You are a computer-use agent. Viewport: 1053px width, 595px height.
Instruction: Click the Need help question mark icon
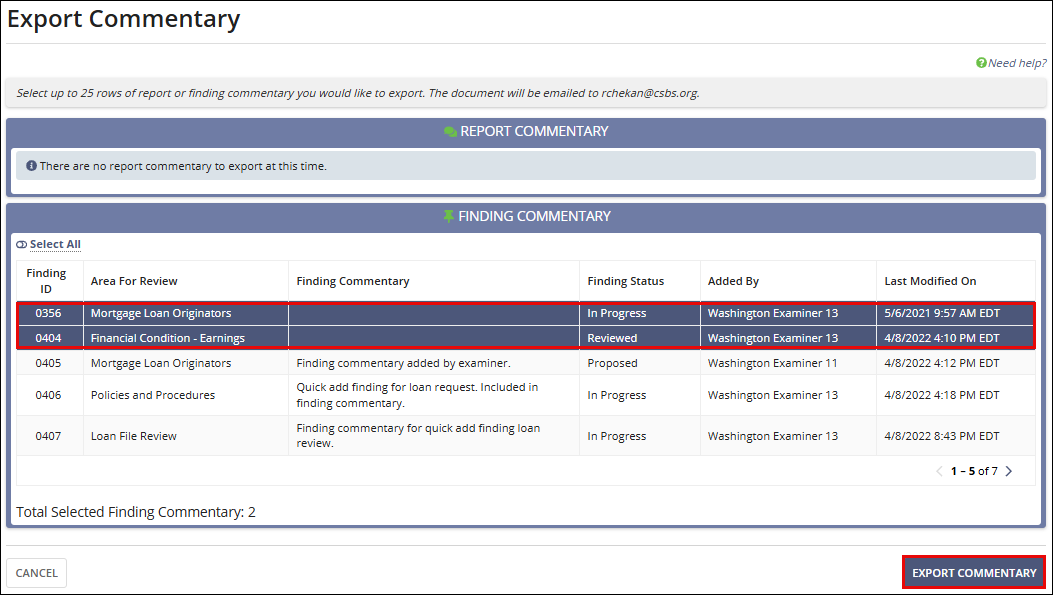pos(979,62)
